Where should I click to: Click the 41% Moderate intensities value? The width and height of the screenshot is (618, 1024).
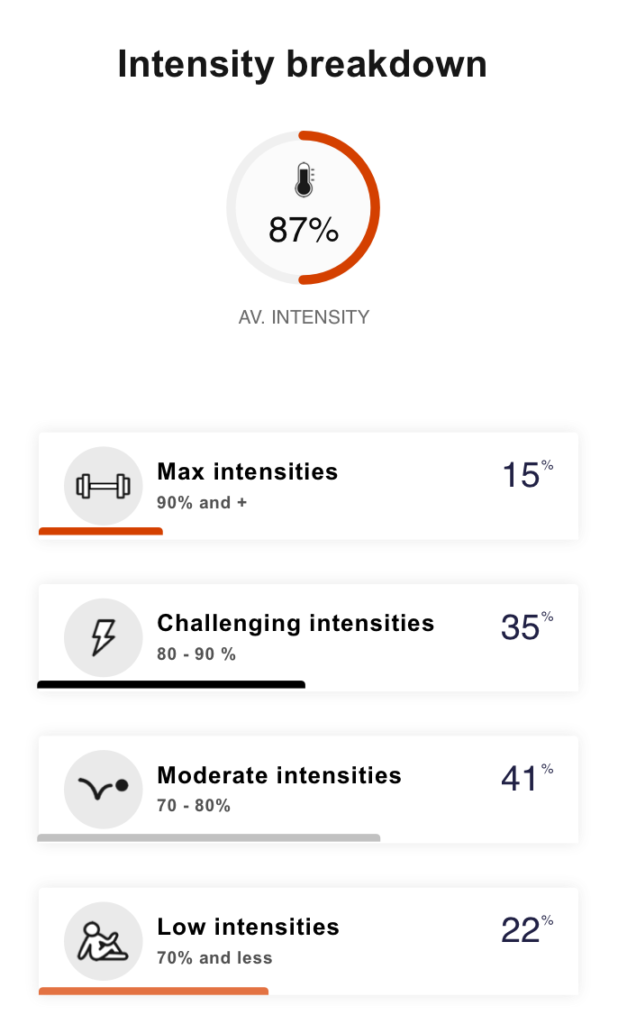527,777
